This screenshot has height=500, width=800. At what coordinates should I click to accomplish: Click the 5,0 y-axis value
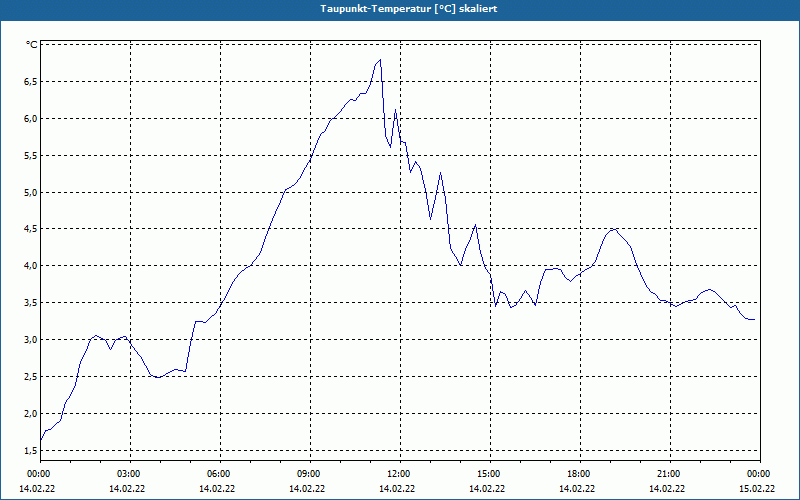pos(31,192)
